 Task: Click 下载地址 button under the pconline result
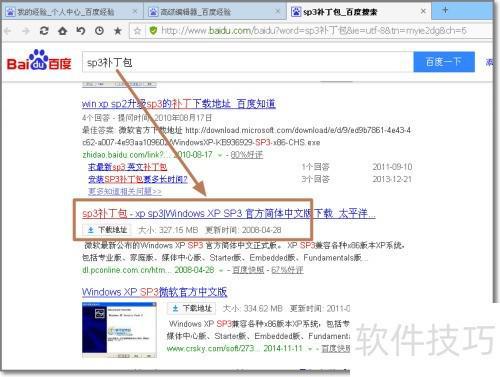(x=107, y=230)
